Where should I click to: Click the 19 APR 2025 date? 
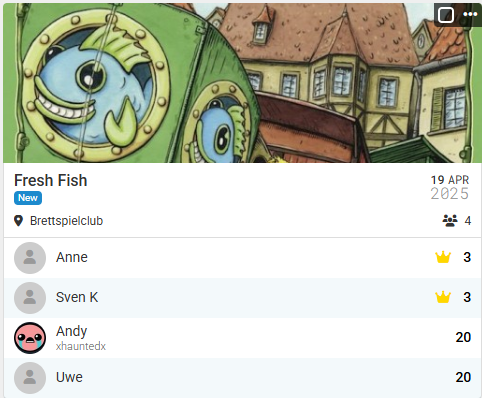click(x=450, y=188)
